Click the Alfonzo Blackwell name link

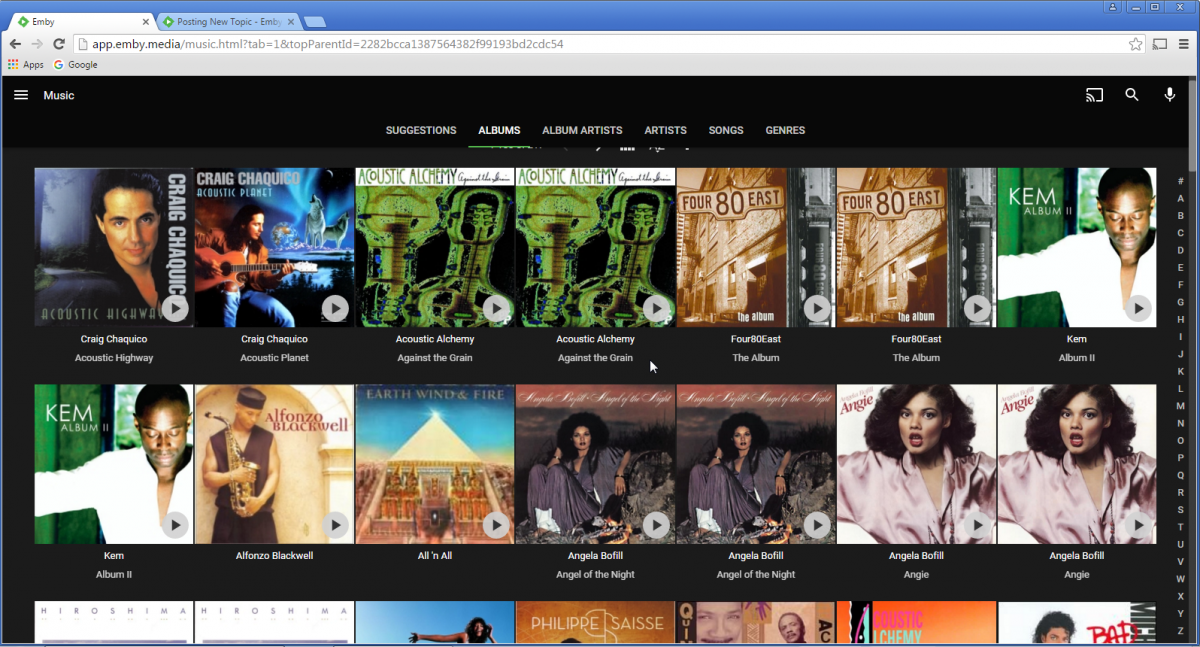tap(274, 555)
